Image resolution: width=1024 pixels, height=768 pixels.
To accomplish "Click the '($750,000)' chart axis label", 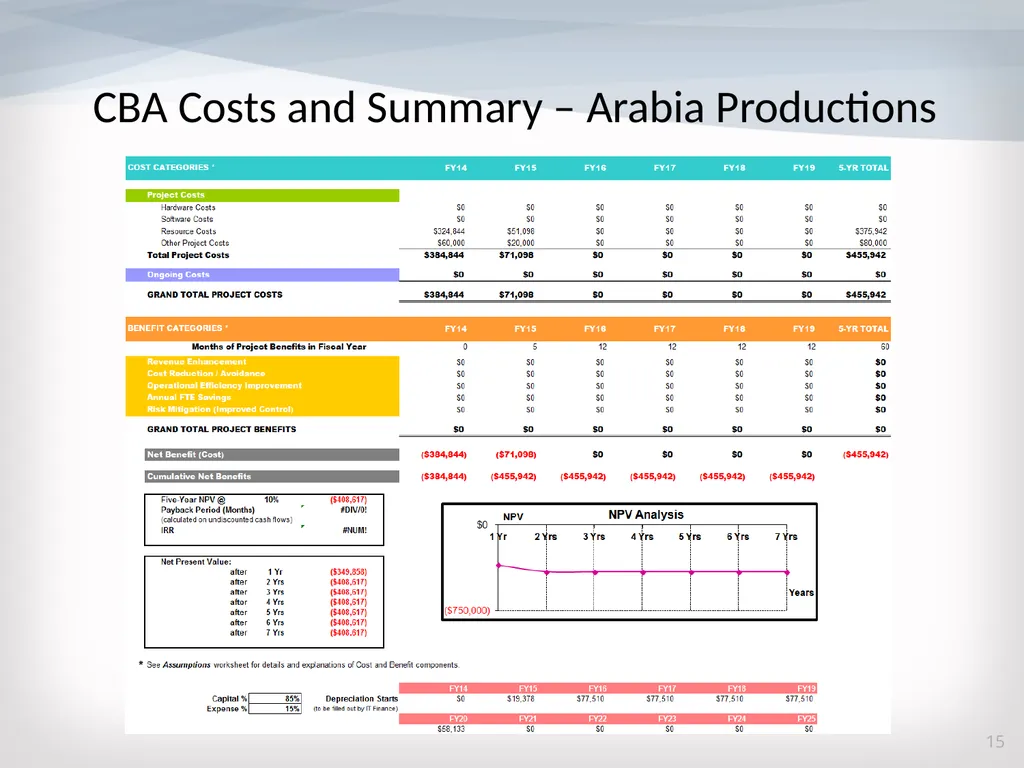I will [x=467, y=610].
